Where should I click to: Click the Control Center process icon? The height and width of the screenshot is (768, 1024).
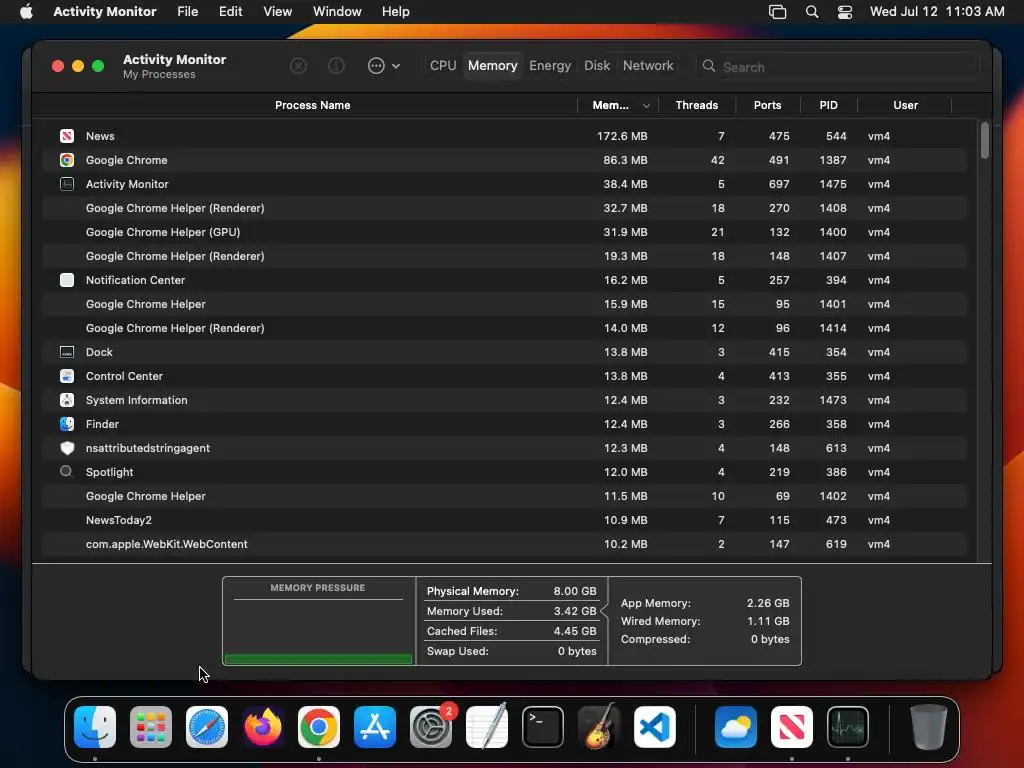click(67, 376)
